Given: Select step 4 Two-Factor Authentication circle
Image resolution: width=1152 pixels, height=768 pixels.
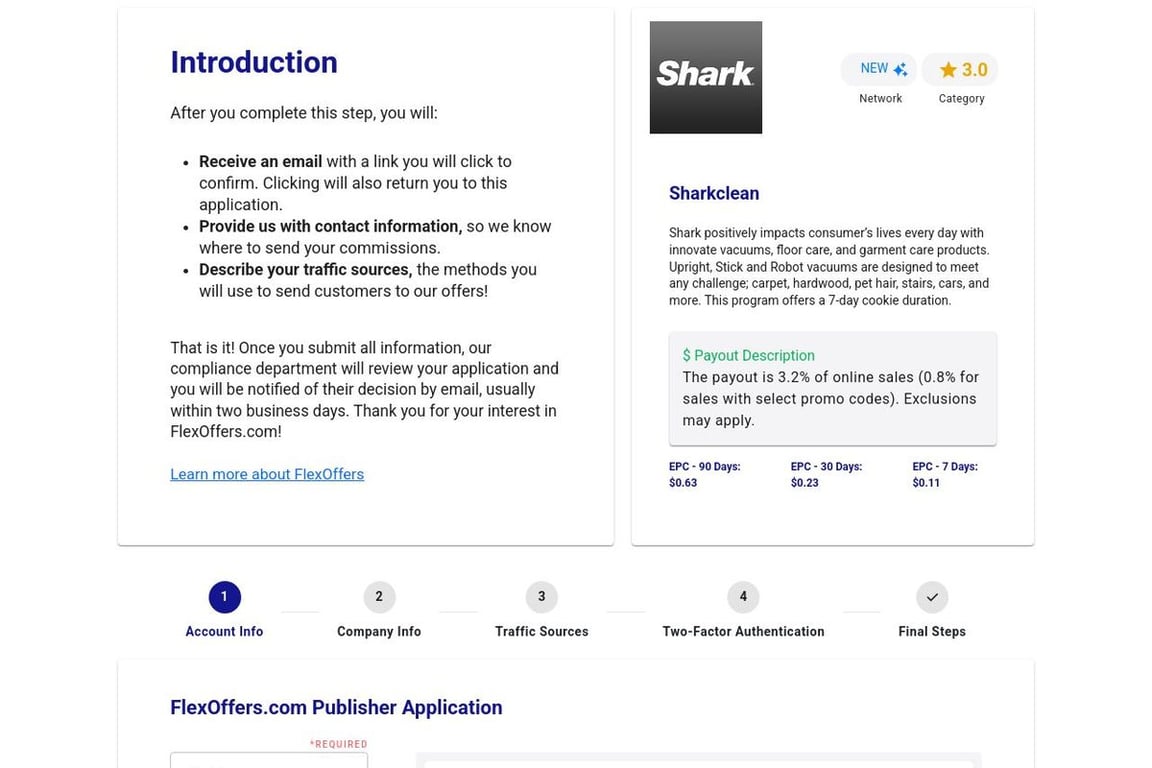Looking at the screenshot, I should [x=743, y=597].
